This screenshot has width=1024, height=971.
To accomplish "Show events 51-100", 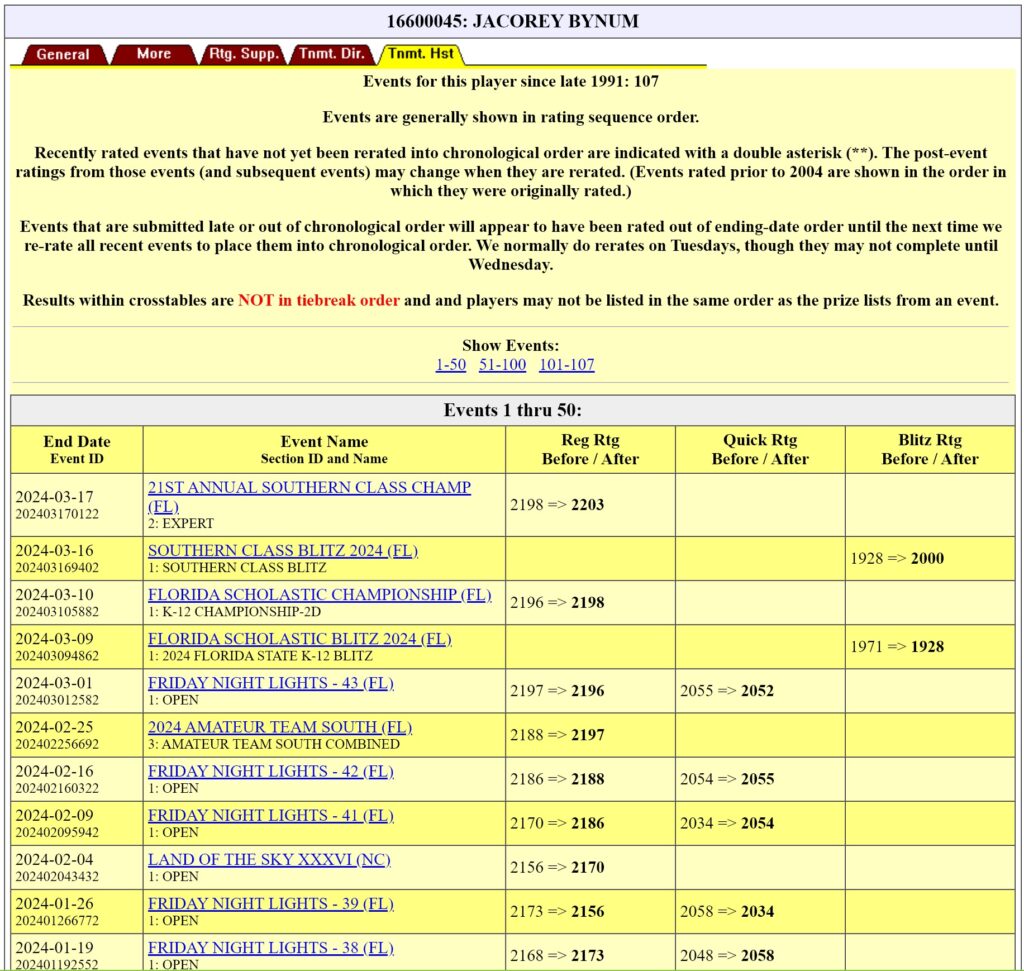I will (x=502, y=365).
